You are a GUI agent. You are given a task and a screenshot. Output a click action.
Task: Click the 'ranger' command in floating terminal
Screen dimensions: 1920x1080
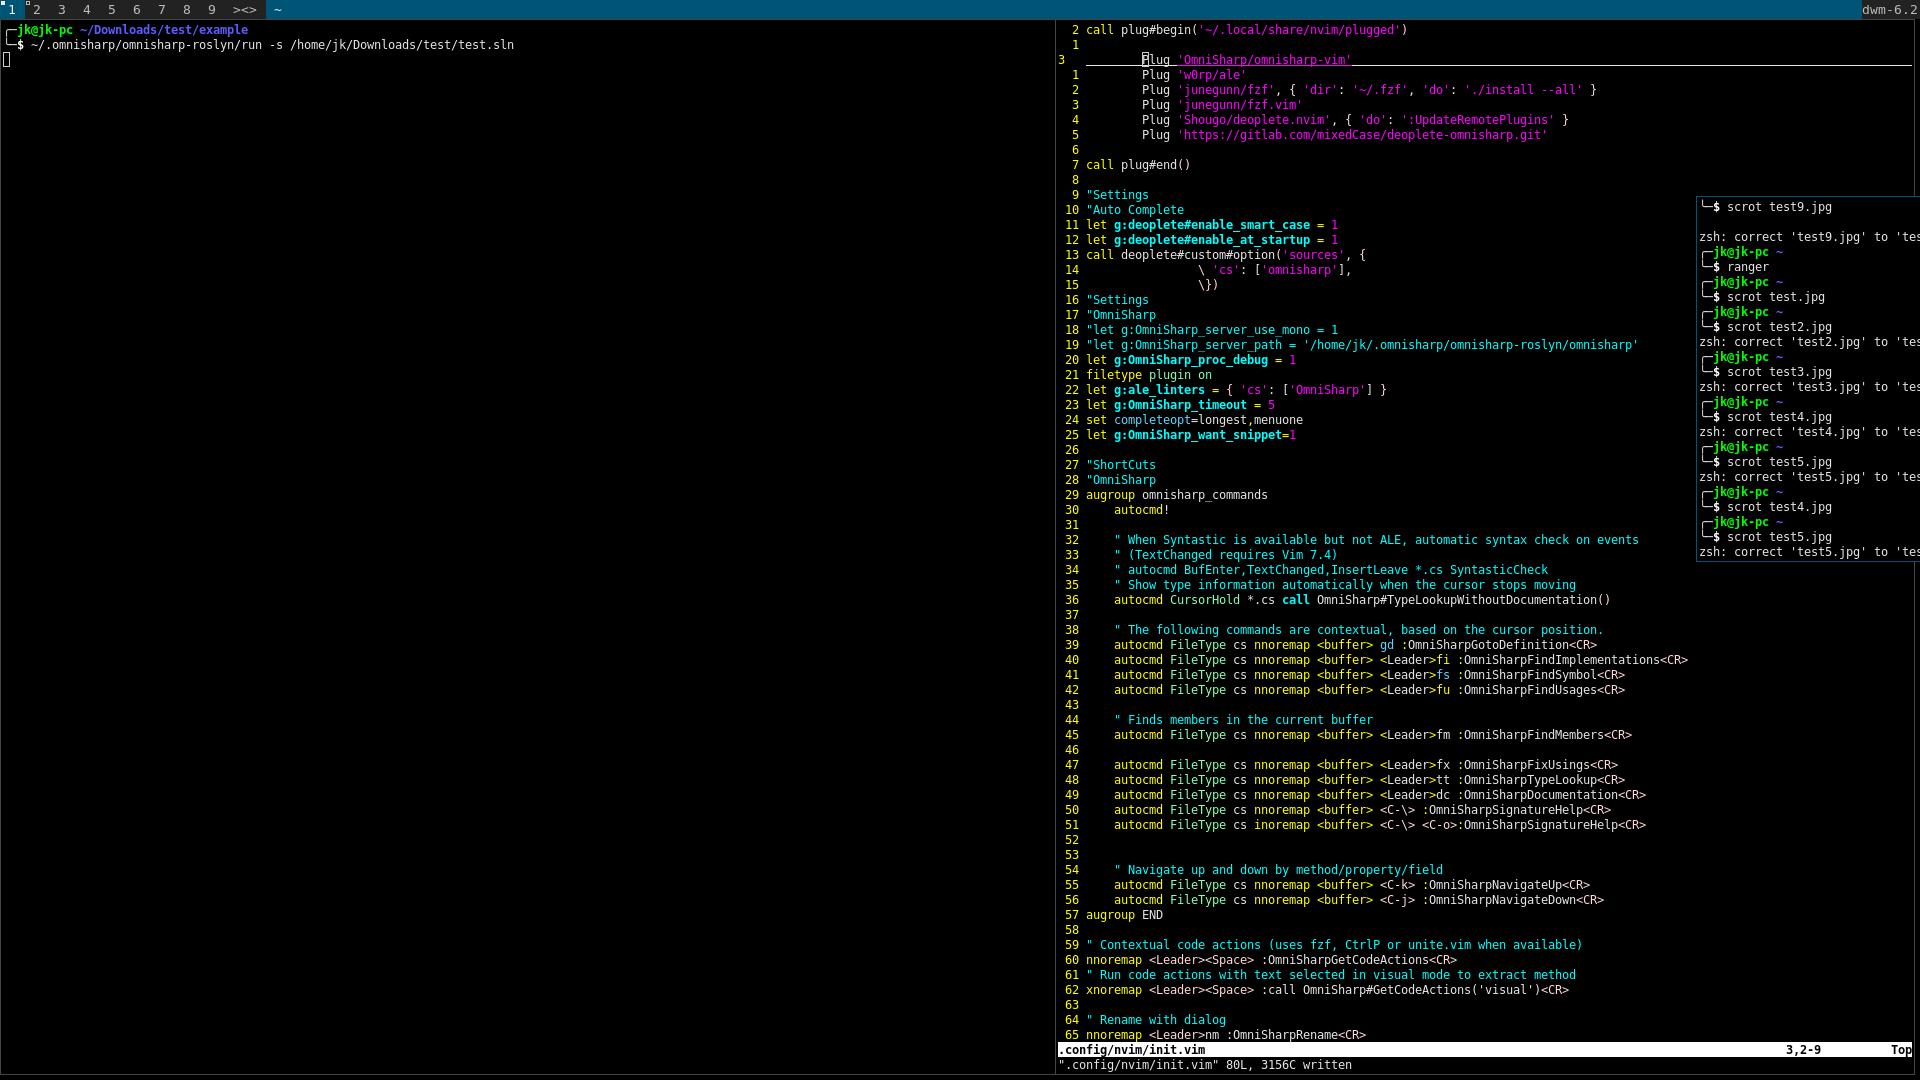coord(1748,267)
